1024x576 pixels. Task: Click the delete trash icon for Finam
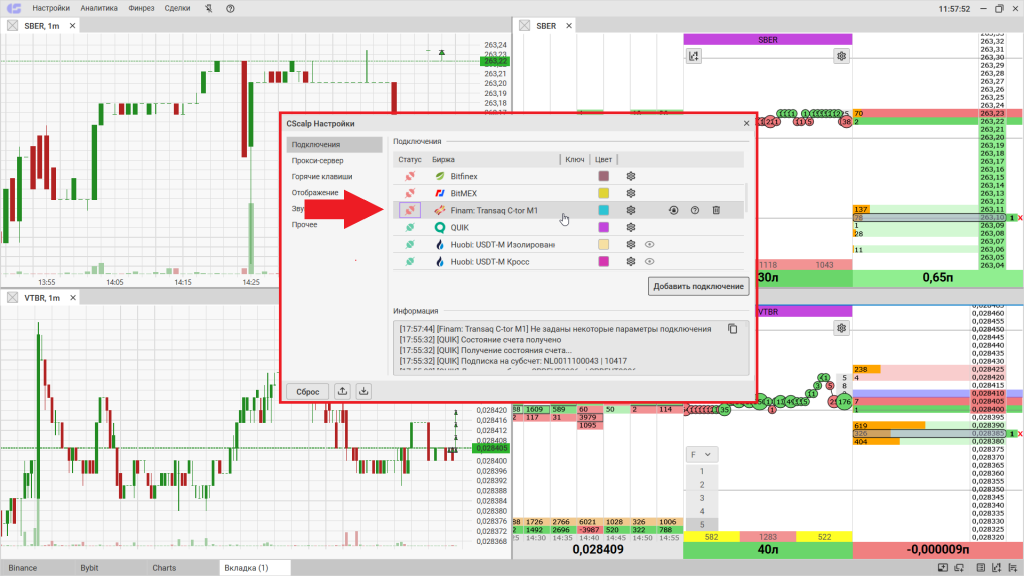(x=716, y=210)
